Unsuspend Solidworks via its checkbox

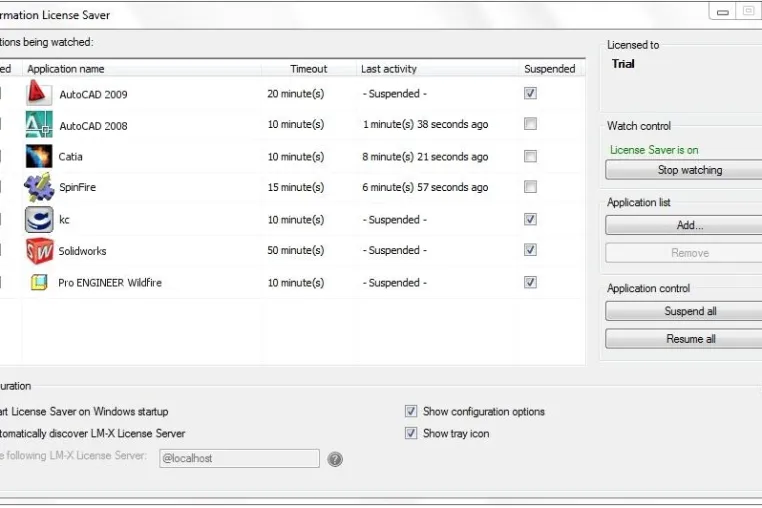(x=530, y=250)
